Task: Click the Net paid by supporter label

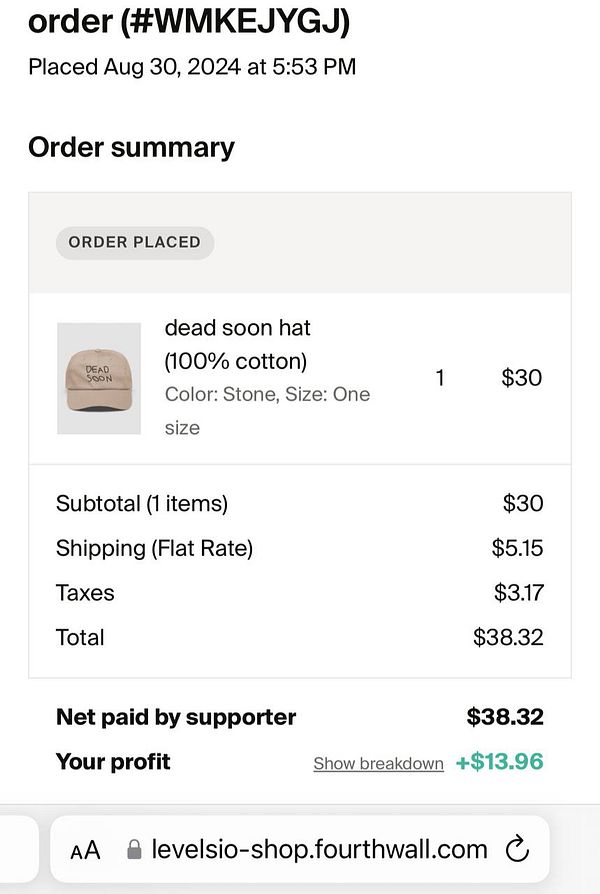Action: 176,717
